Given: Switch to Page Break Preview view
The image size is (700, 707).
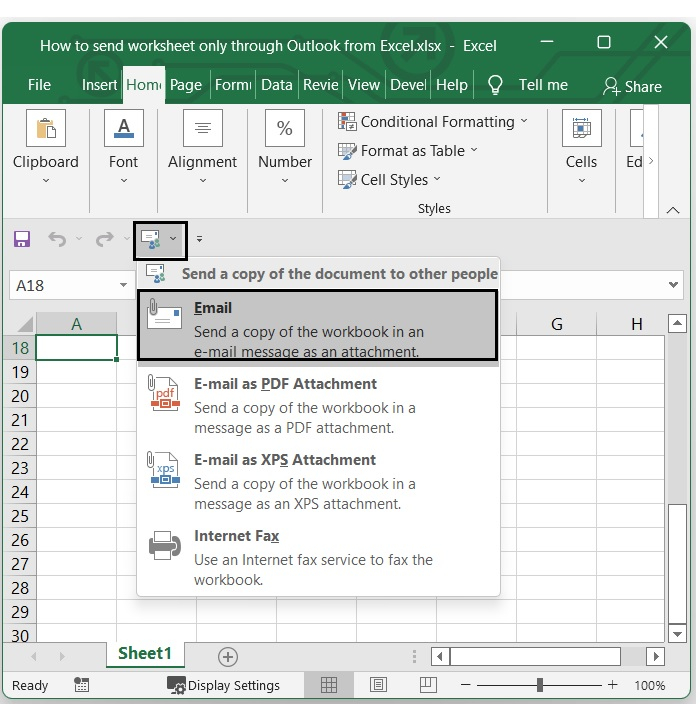Looking at the screenshot, I should click(x=428, y=685).
